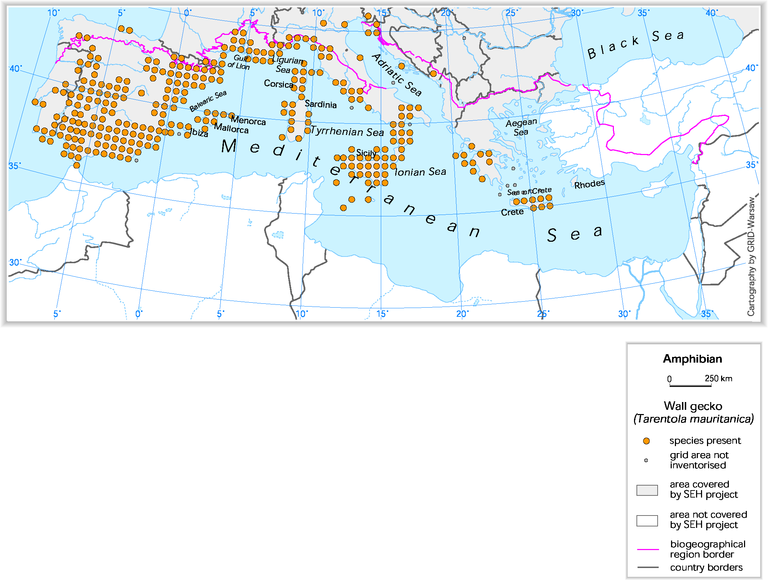Click the orange 'species present' legend dot
Image resolution: width=768 pixels, height=580 pixels.
pos(647,441)
